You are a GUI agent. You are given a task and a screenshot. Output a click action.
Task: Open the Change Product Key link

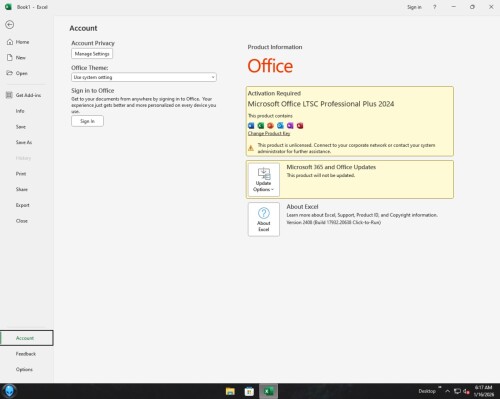pyautogui.click(x=269, y=133)
